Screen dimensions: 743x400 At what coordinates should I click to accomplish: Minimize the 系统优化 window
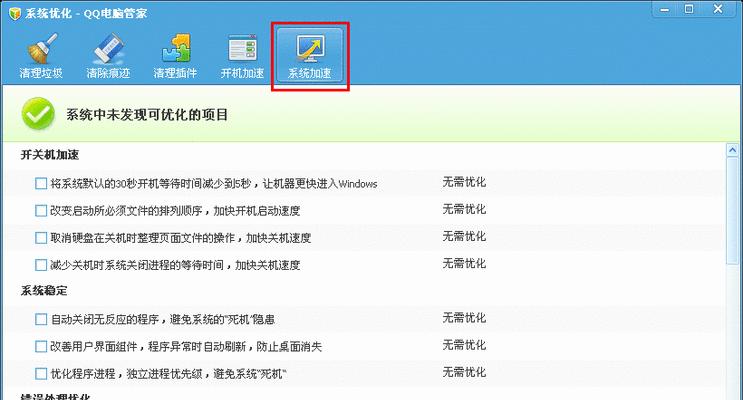tap(665, 9)
